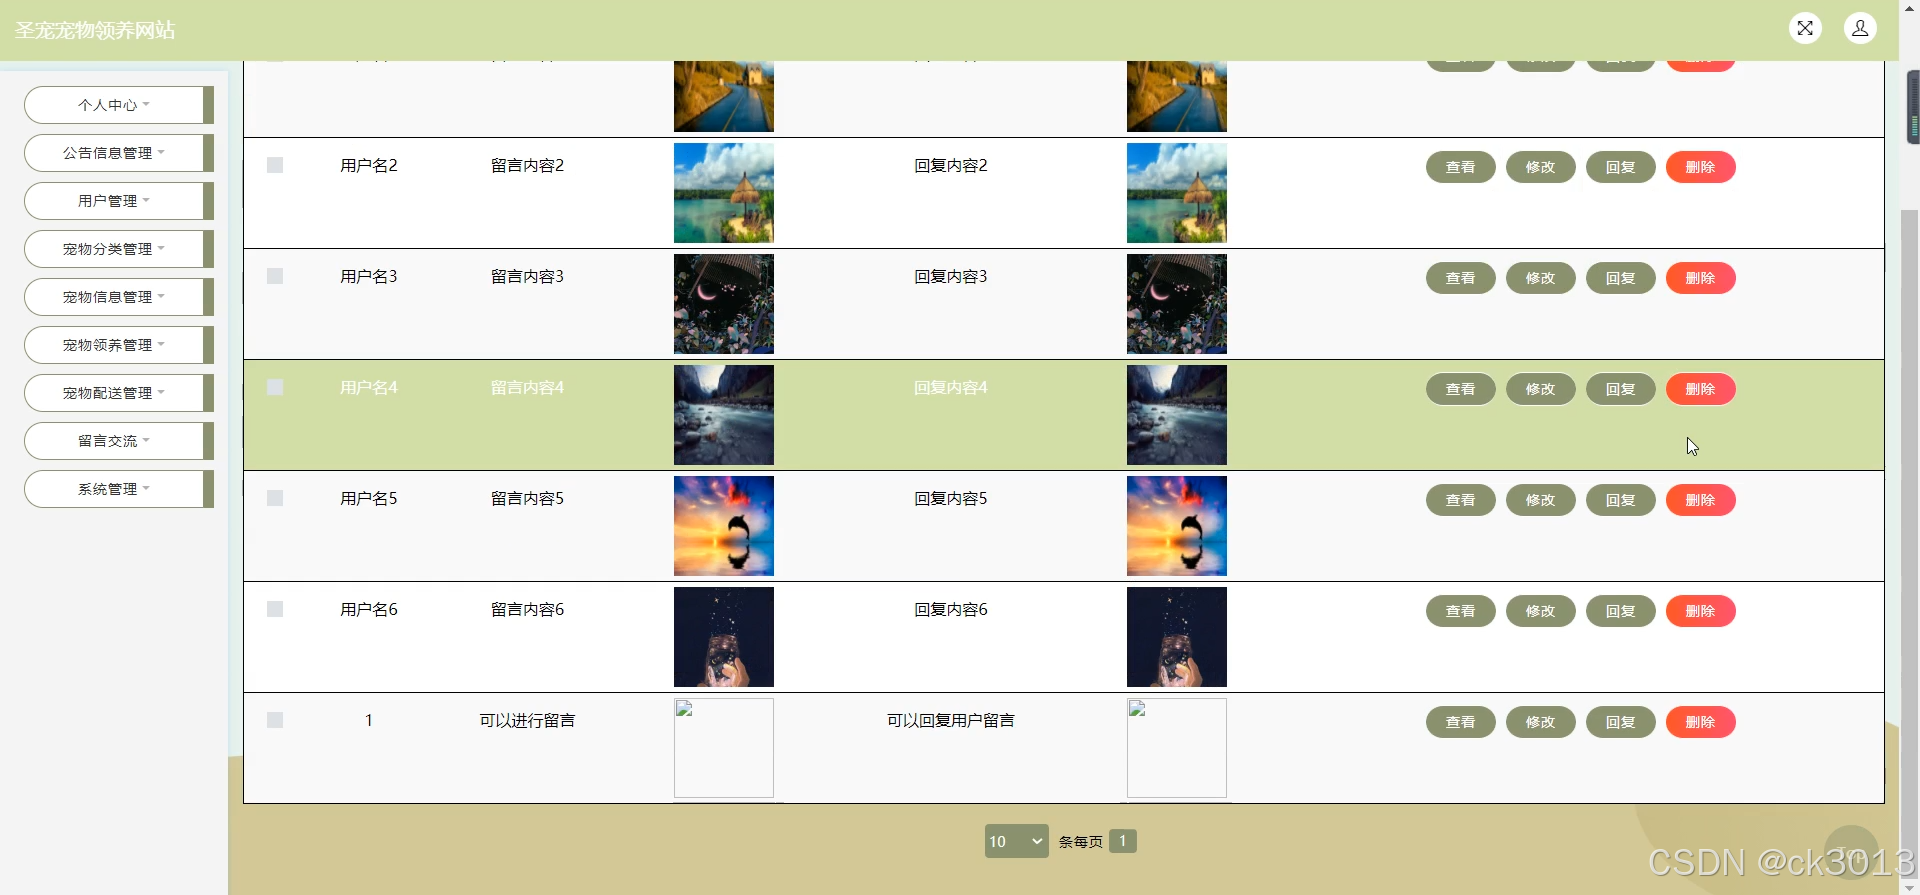The height and width of the screenshot is (895, 1920).
Task: Select the checkbox in 用户名4 row
Action: point(275,387)
